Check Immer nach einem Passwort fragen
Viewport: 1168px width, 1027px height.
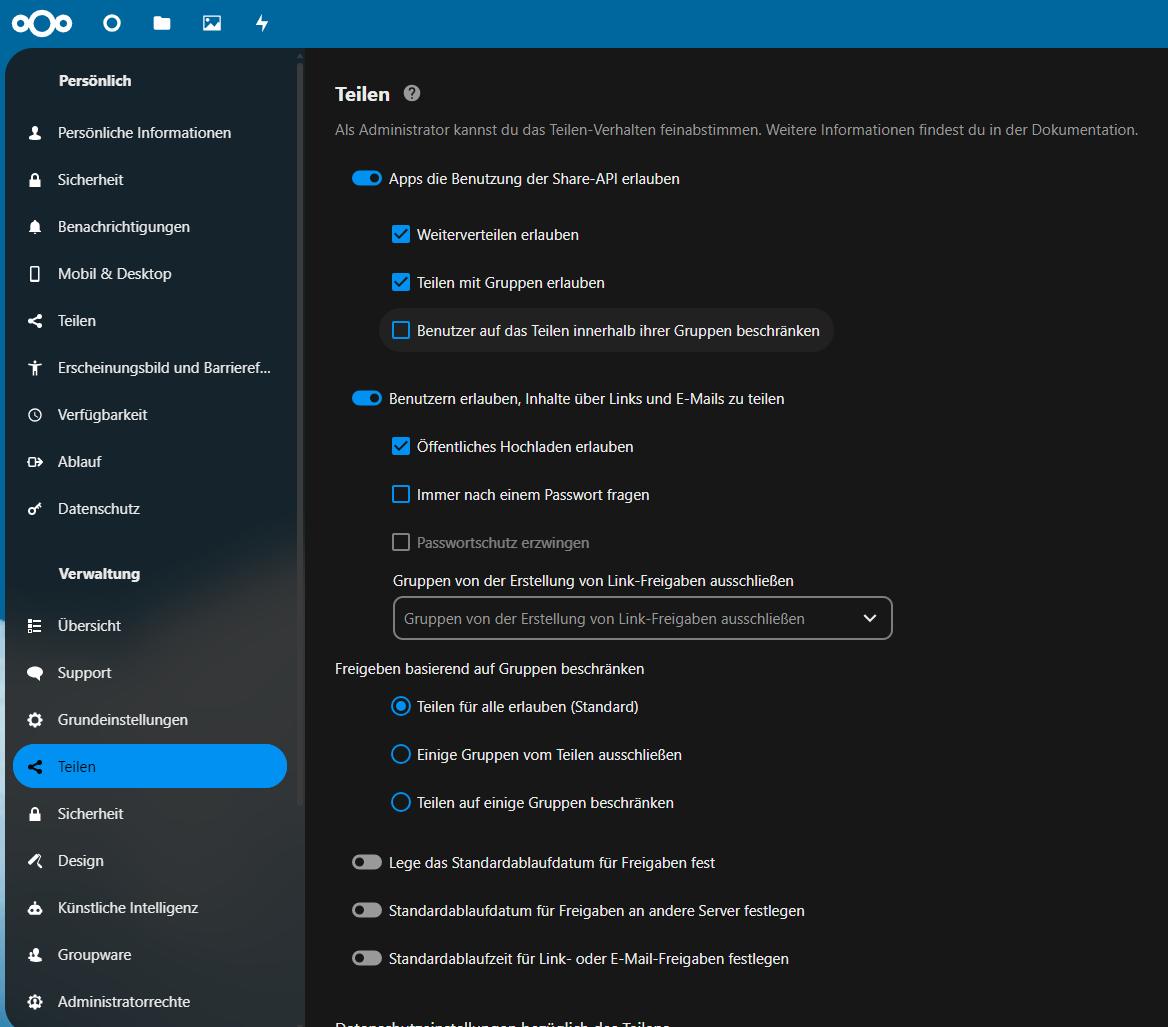point(401,495)
